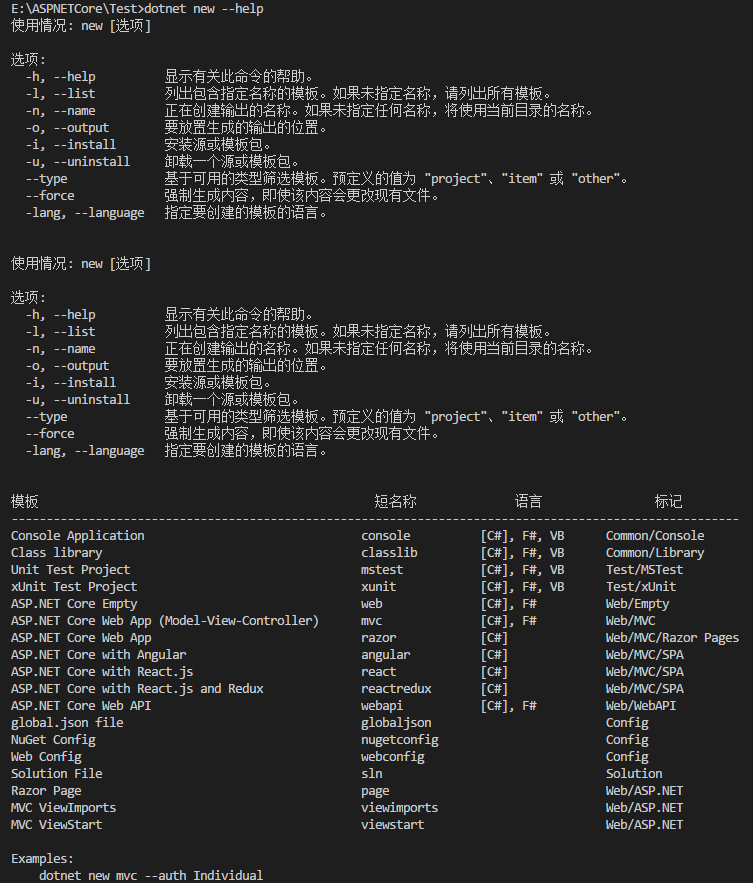This screenshot has width=753, height=883.
Task: Select the 'viewstart' short name
Action: 393,824
